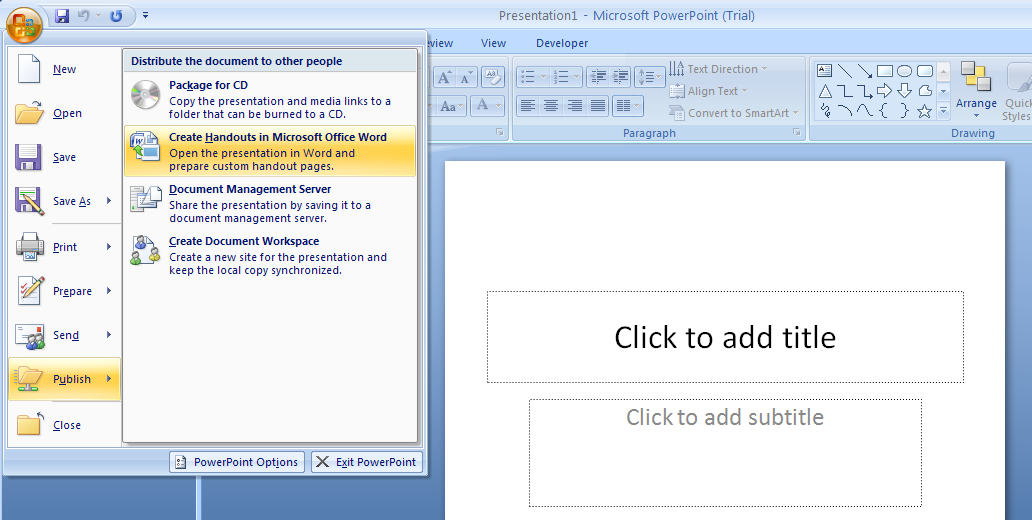
Task: Click Align Text Left icon
Action: pyautogui.click(x=528, y=106)
